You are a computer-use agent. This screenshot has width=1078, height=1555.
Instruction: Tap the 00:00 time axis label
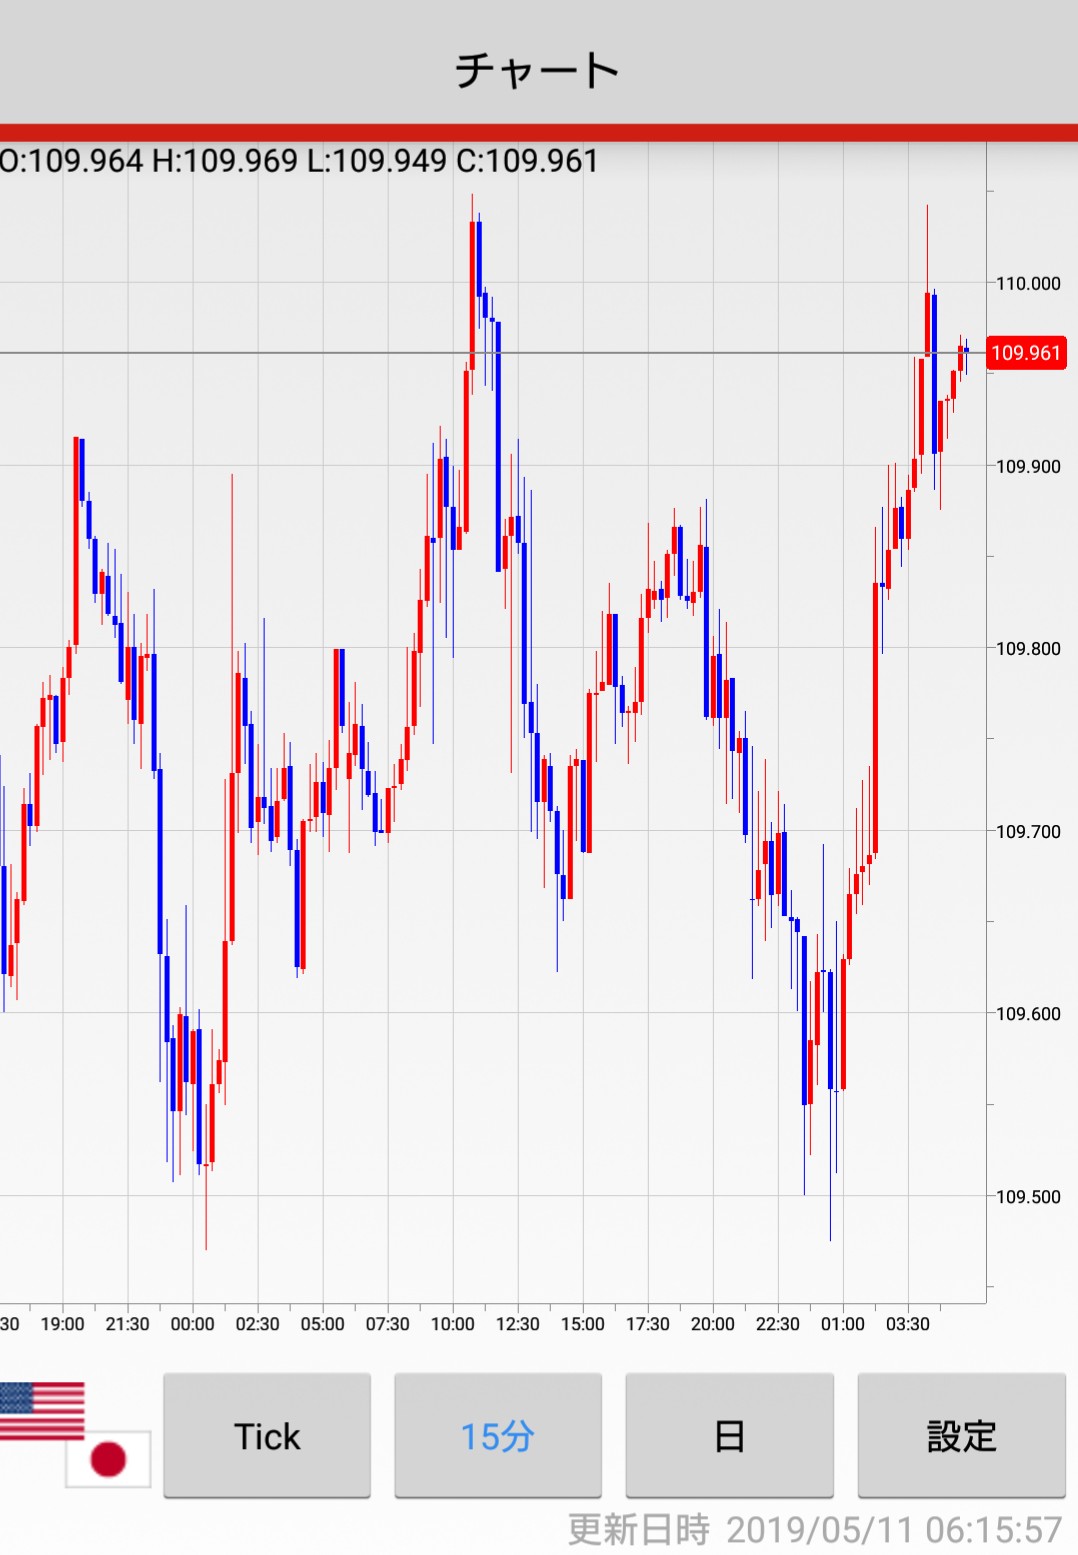click(x=192, y=1324)
